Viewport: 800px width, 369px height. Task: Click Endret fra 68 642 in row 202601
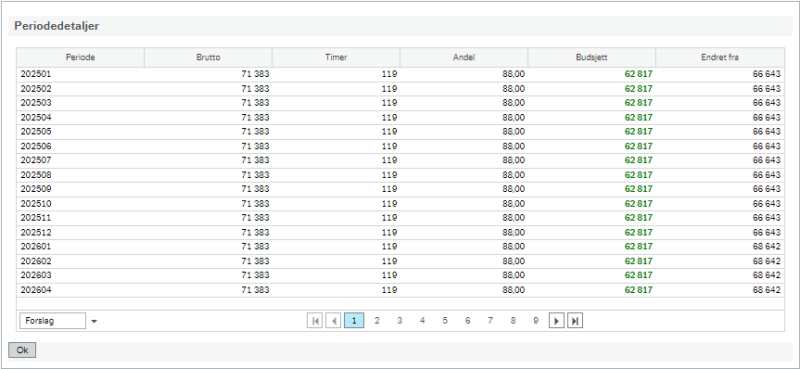pos(766,247)
